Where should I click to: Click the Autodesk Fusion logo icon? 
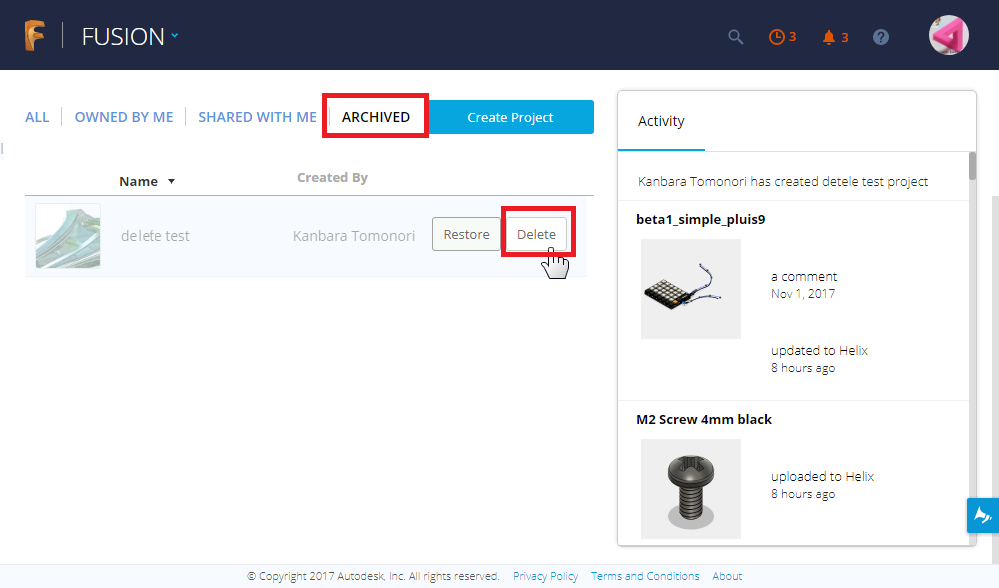click(x=34, y=35)
